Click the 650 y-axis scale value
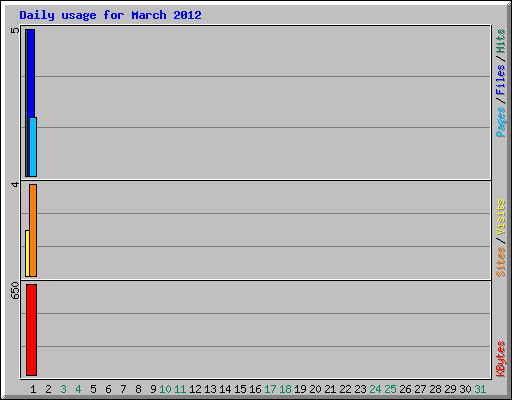Screen dimensions: 512x400 click(15, 290)
